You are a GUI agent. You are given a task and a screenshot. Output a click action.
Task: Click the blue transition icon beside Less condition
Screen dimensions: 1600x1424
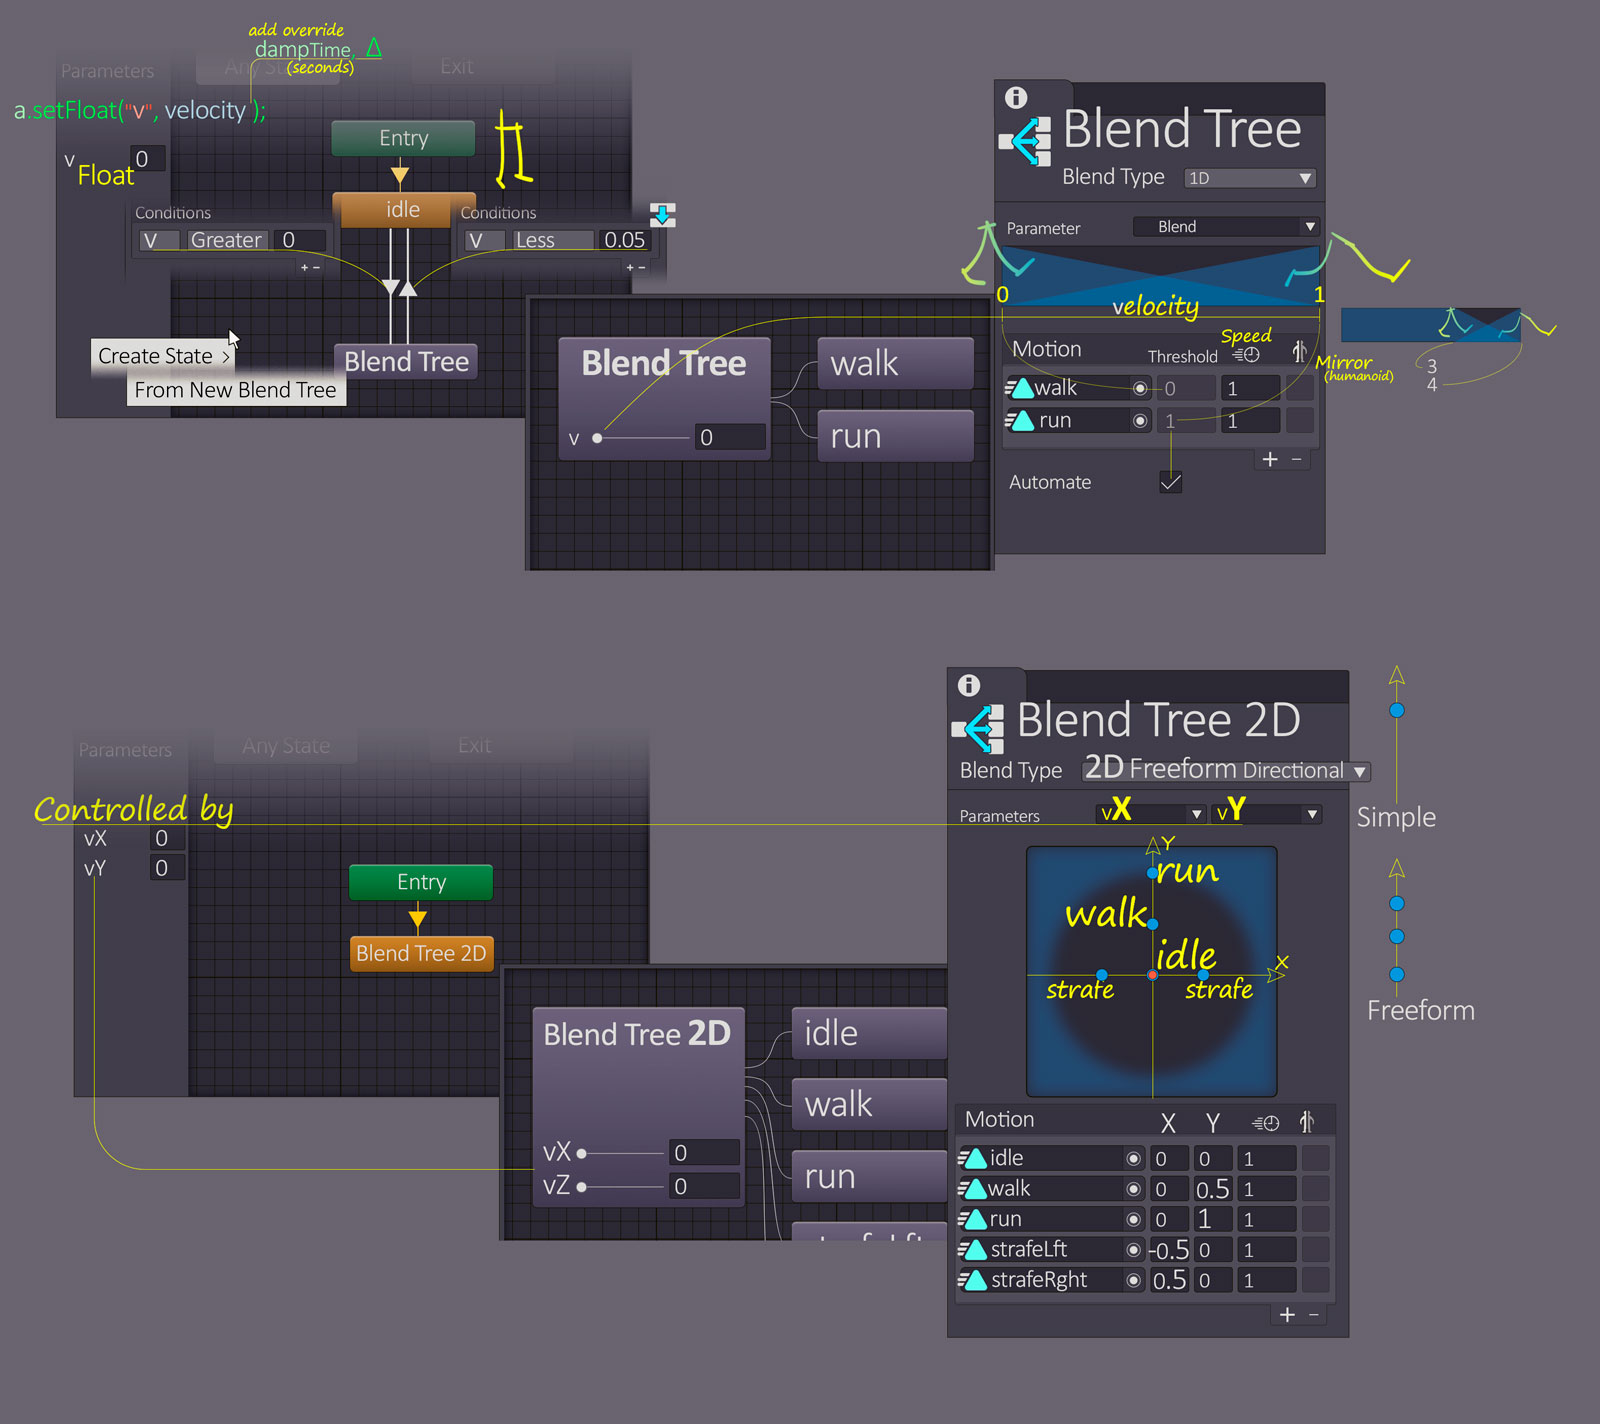[663, 214]
